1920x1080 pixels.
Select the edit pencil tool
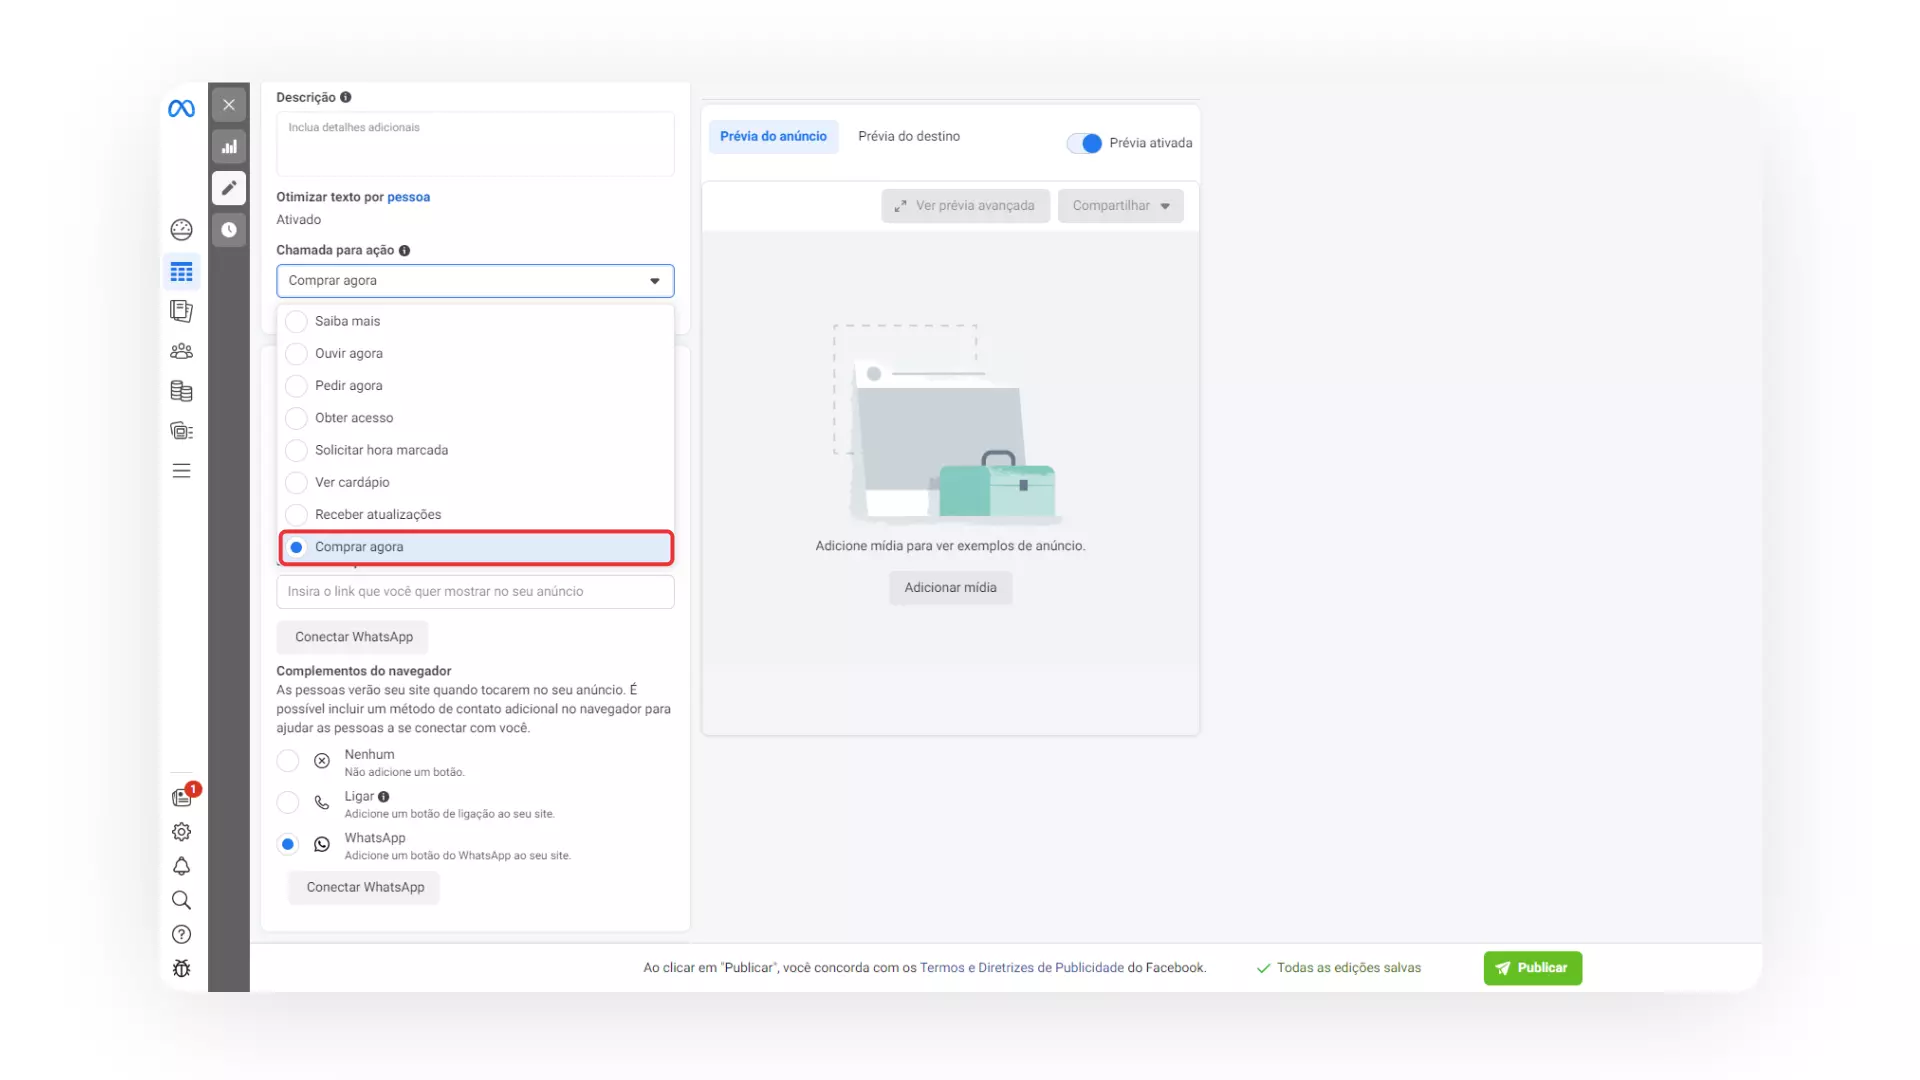pyautogui.click(x=229, y=188)
